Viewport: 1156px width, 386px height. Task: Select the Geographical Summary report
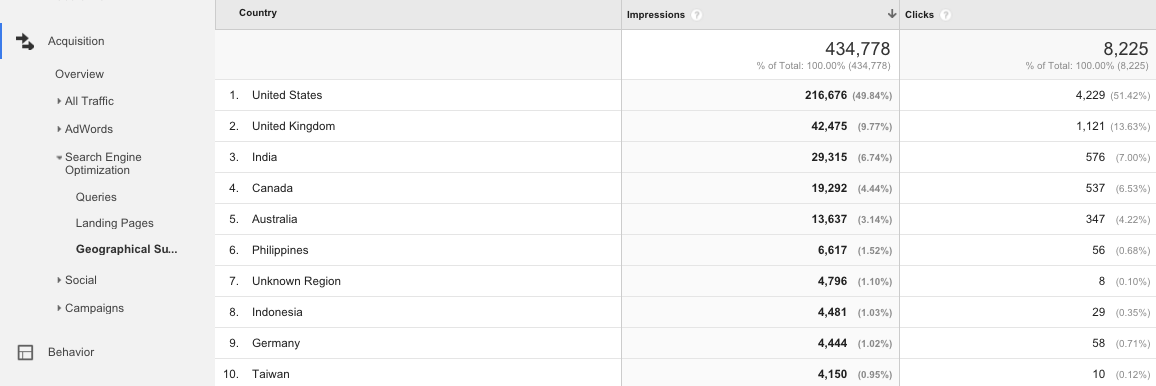(127, 249)
